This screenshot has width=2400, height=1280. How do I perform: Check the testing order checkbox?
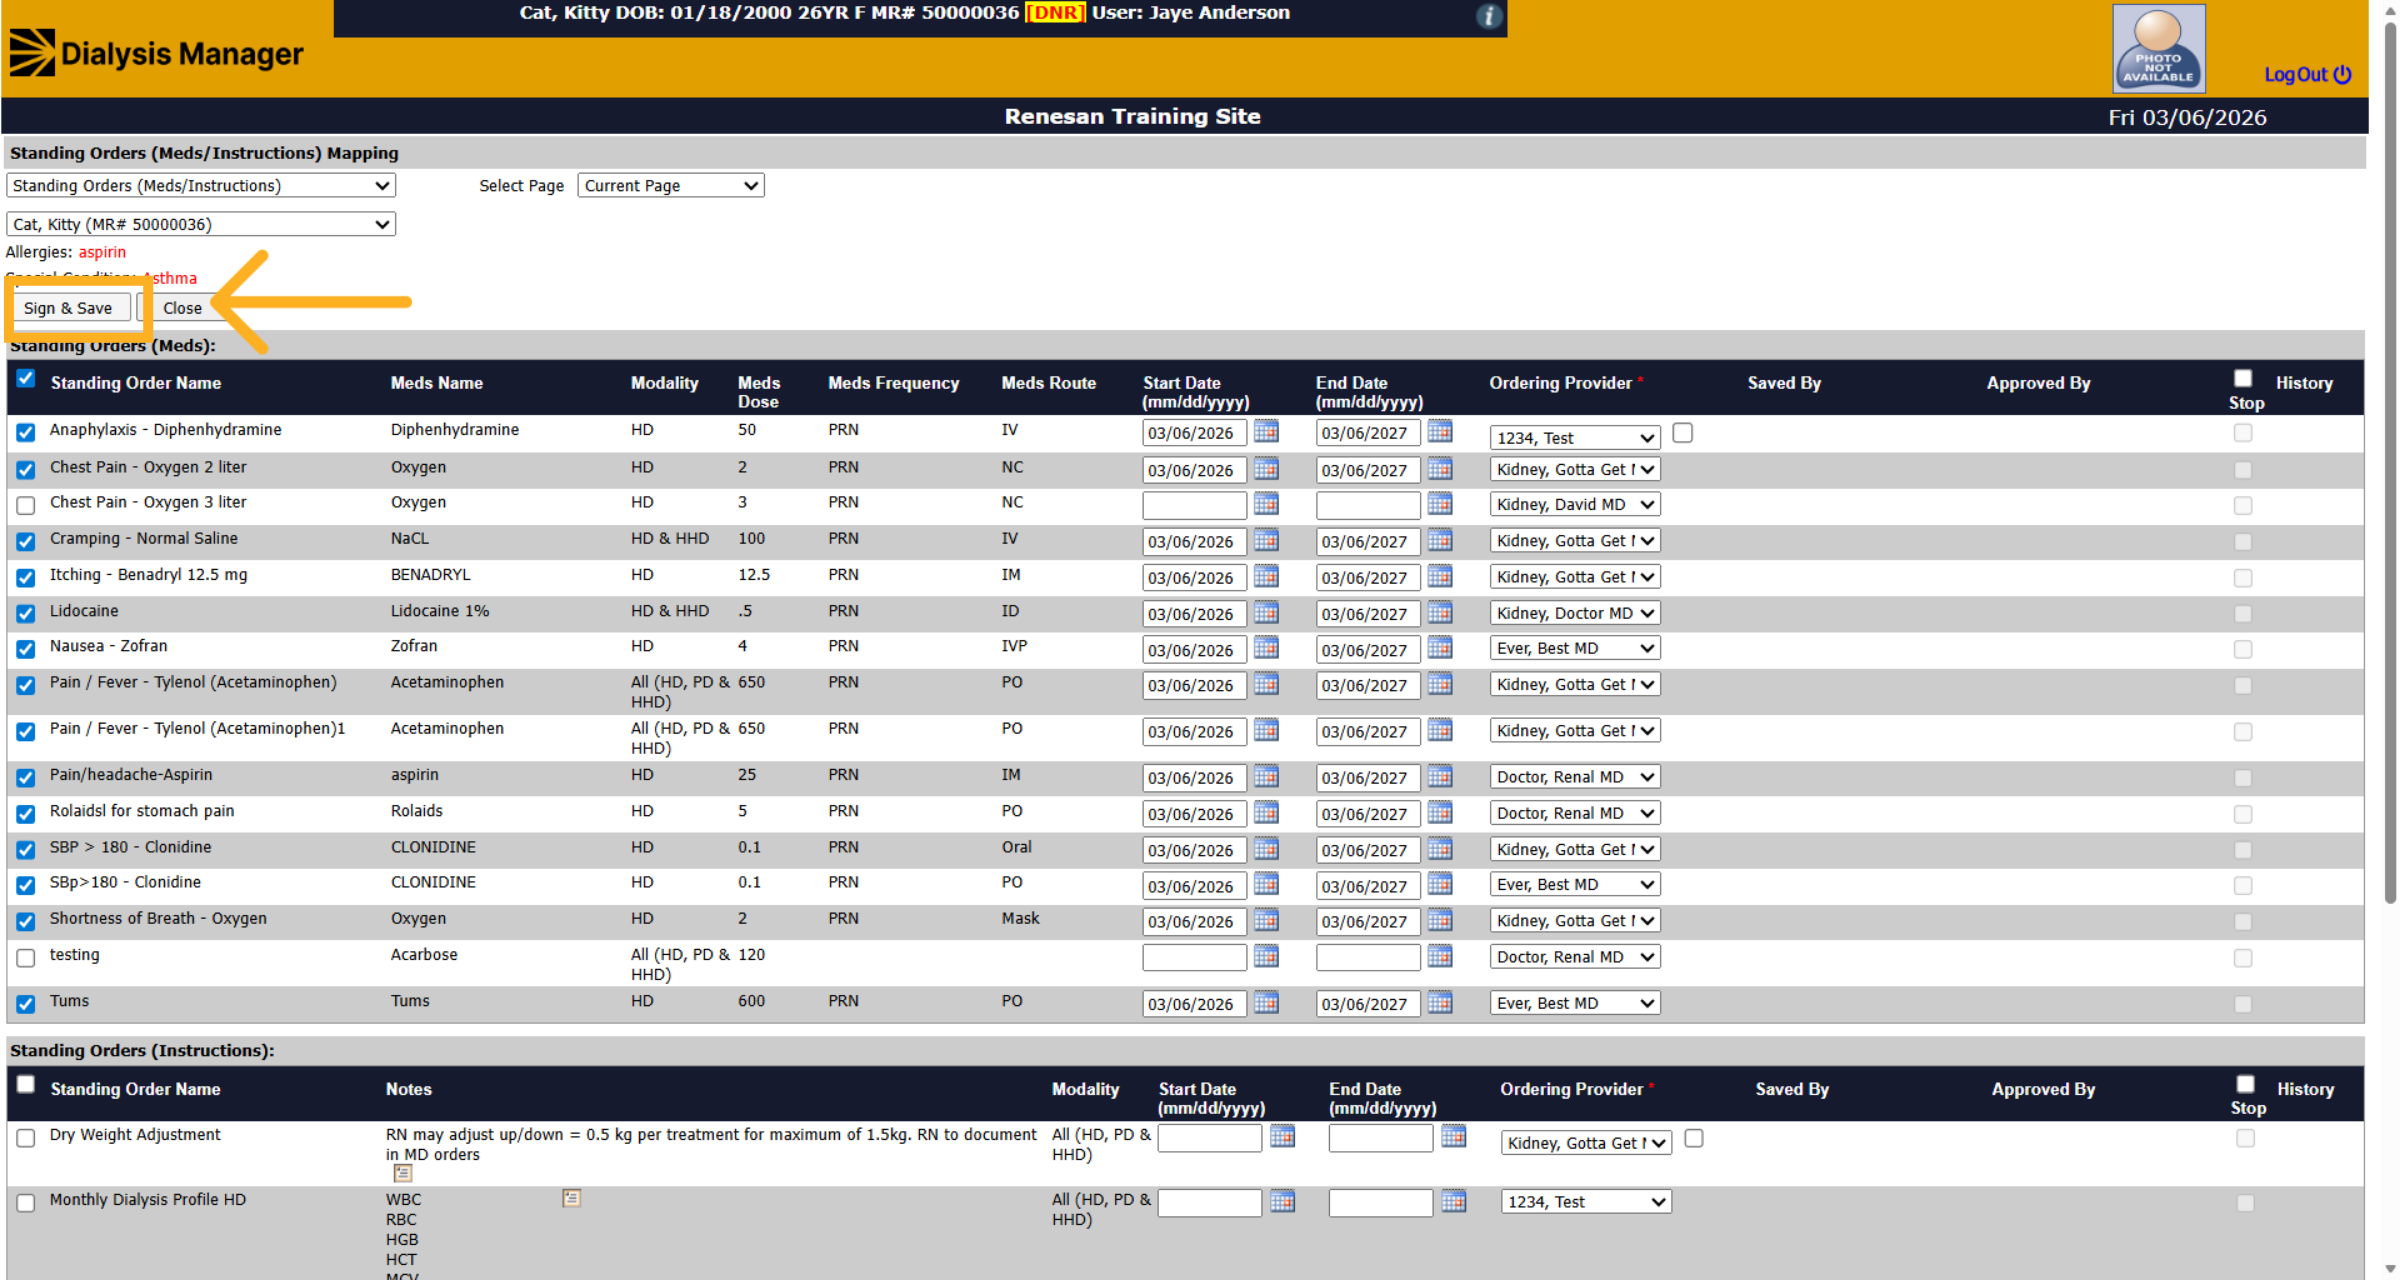pyautogui.click(x=26, y=957)
